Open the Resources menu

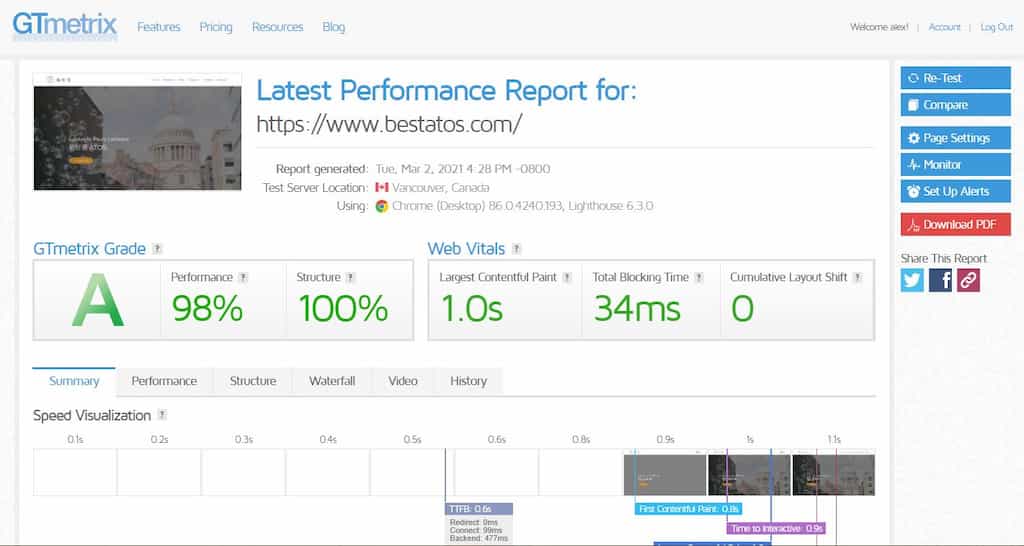coord(278,27)
